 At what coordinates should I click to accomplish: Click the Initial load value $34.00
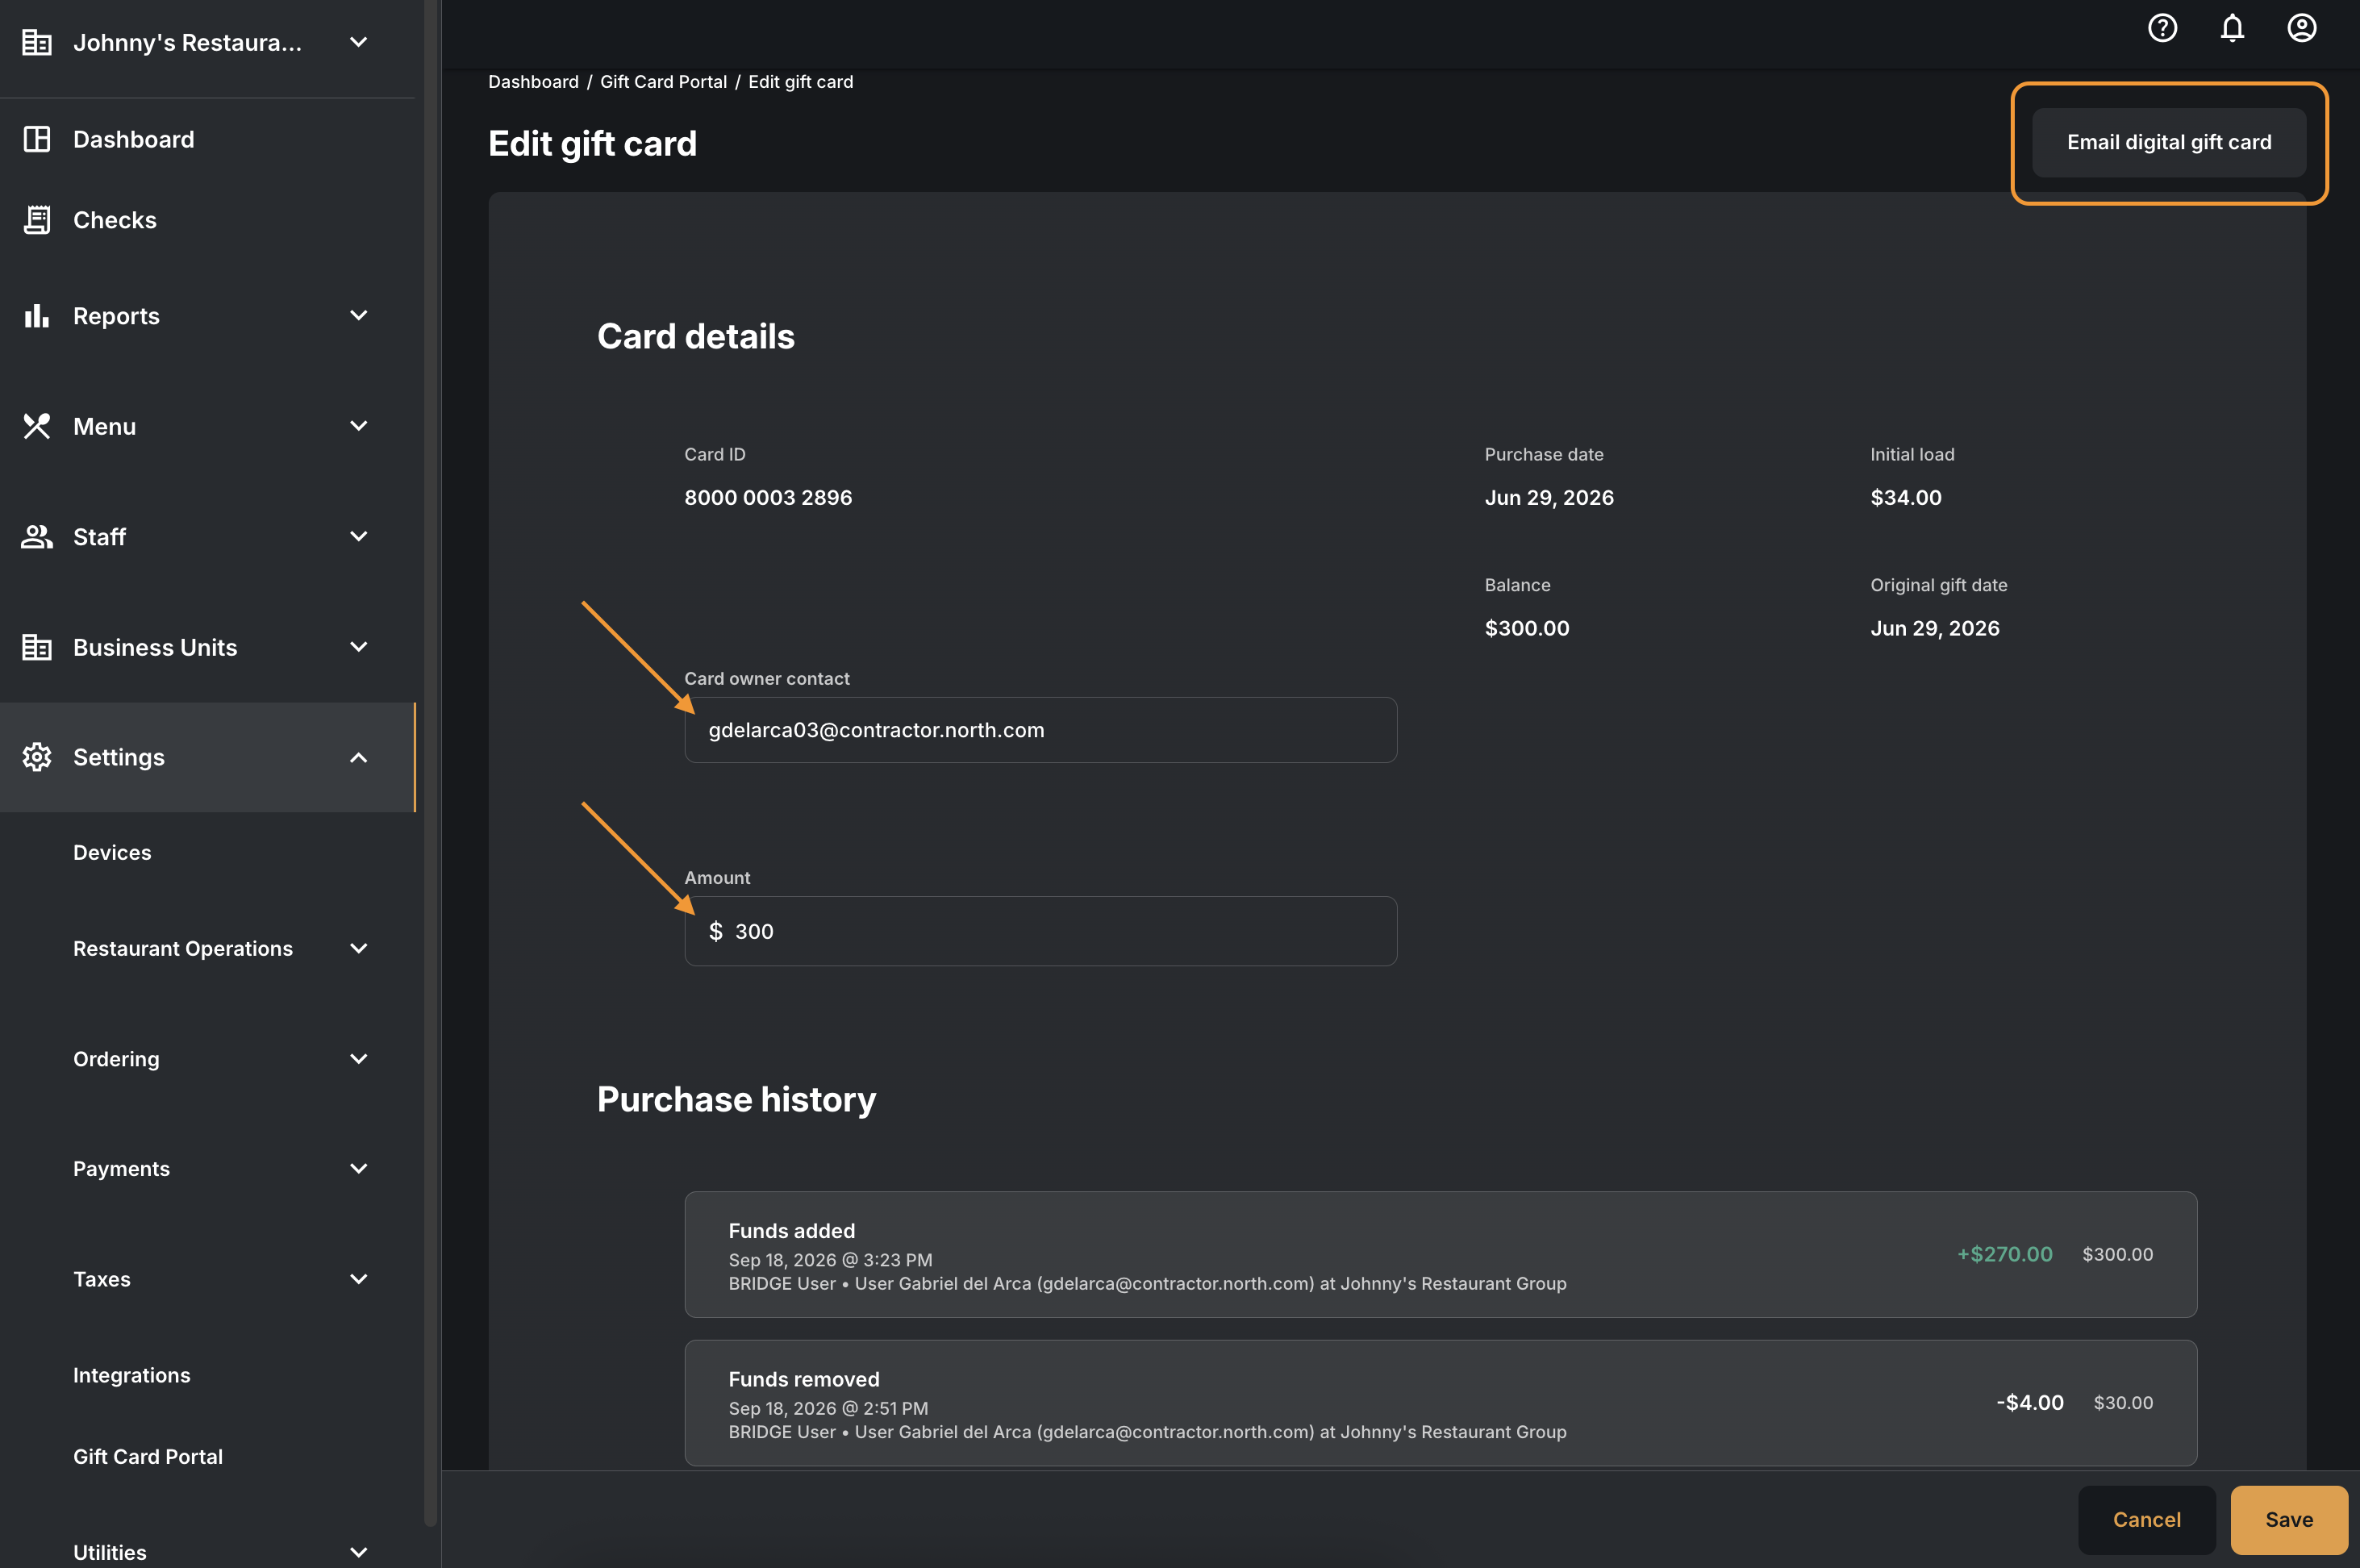click(x=1906, y=498)
